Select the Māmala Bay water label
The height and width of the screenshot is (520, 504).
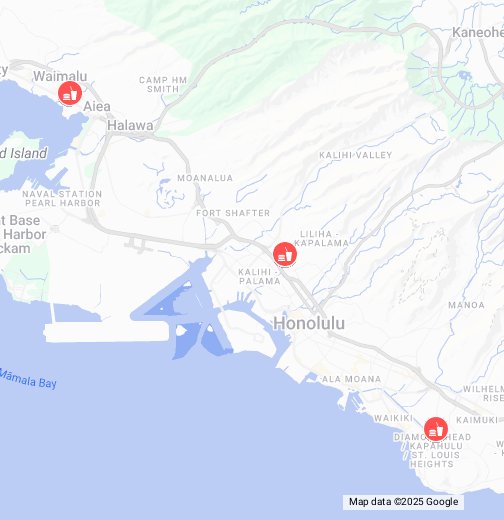click(28, 379)
